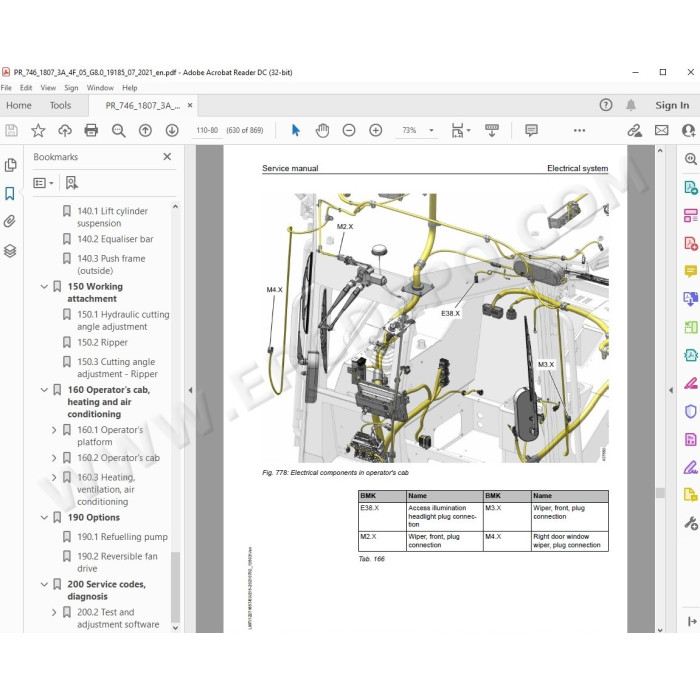Collapse the 200 Service codes bookmark

44,584
